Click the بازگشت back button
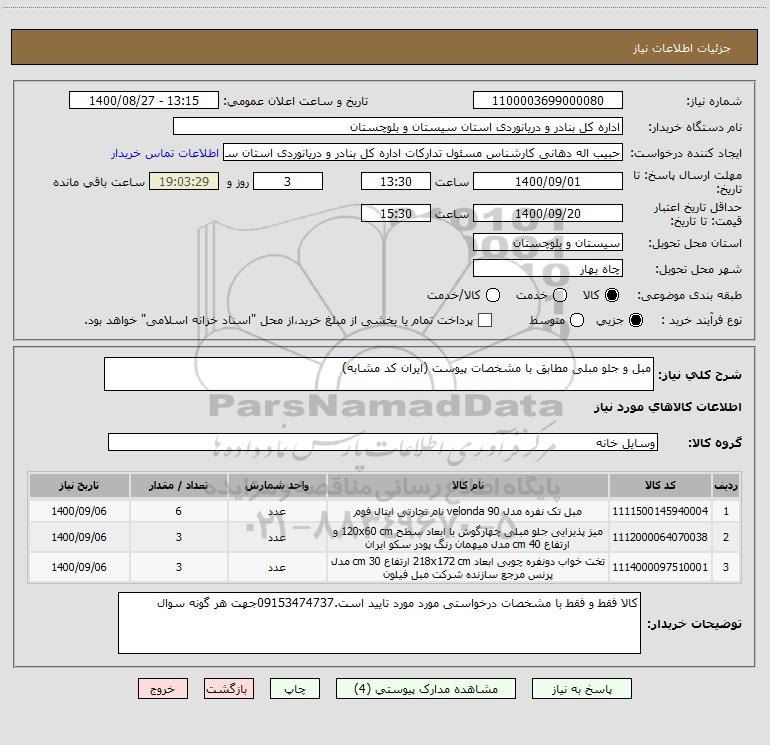This screenshot has width=770, height=745. pos(229,689)
